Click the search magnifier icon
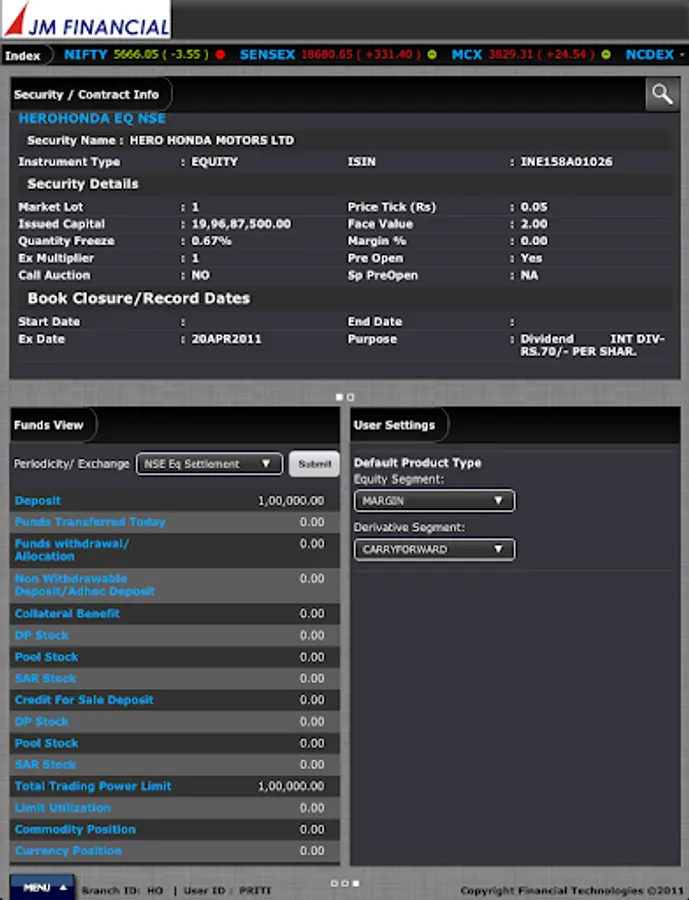This screenshot has height=900, width=689. (x=662, y=94)
